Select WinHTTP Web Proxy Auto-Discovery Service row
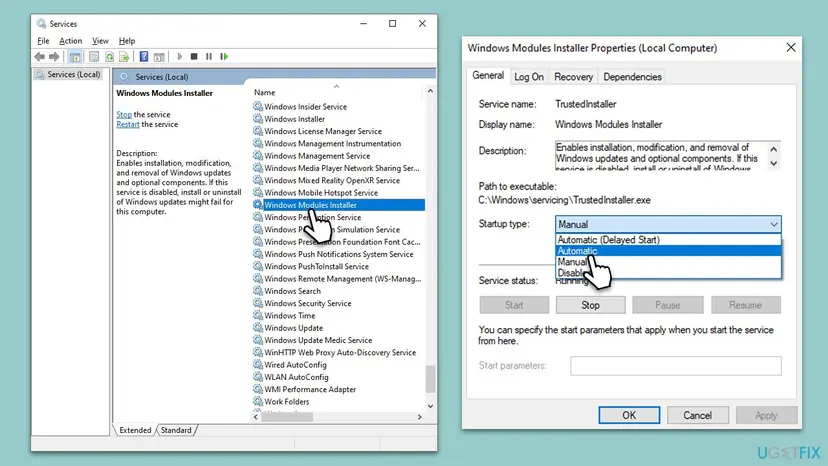 click(338, 352)
